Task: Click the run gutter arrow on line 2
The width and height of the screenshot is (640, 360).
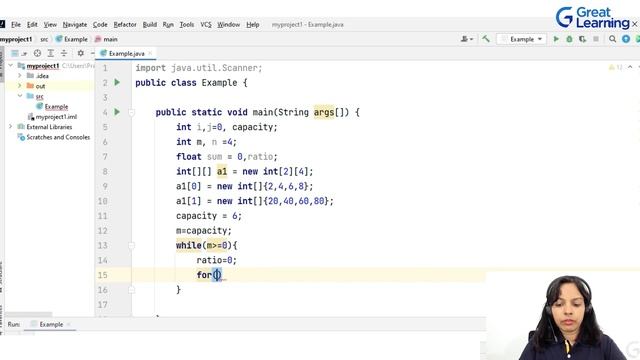Action: click(x=117, y=82)
